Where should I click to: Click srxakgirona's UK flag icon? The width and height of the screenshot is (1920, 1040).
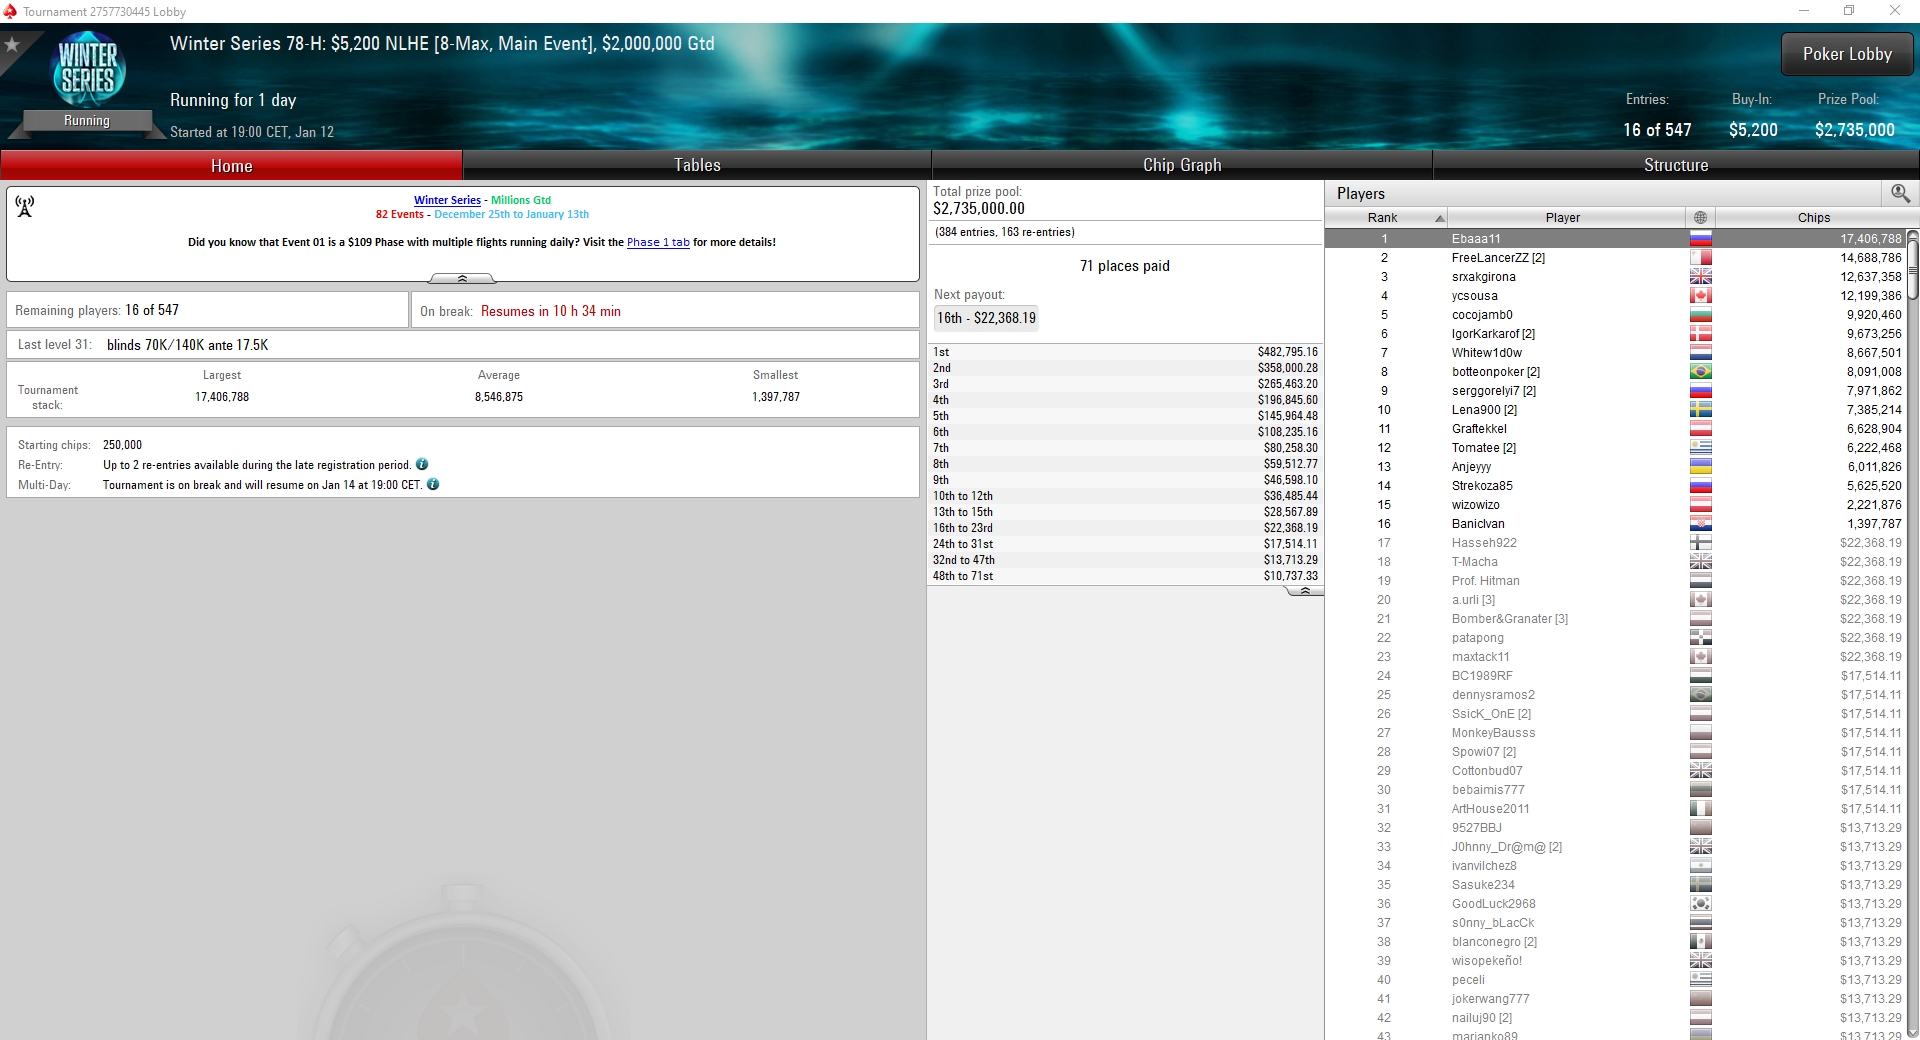1700,277
